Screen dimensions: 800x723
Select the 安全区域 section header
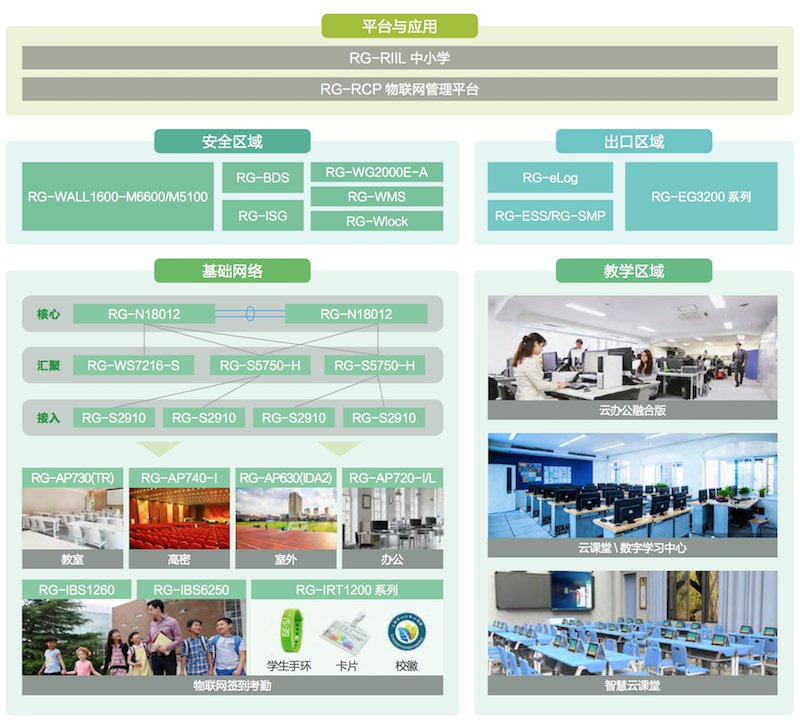[x=232, y=141]
